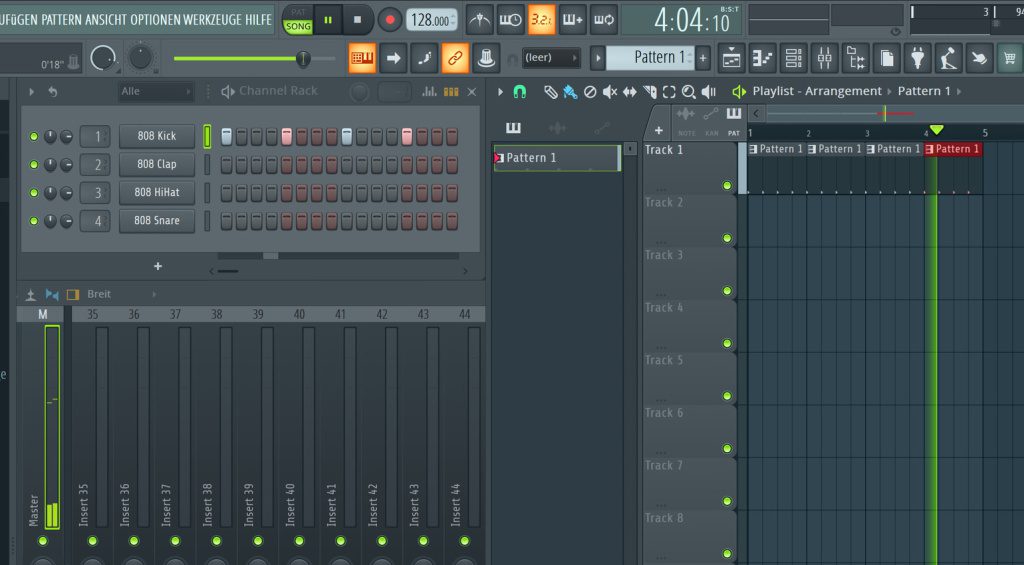
Task: Open the Alle channel filter dropdown
Action: (x=155, y=92)
